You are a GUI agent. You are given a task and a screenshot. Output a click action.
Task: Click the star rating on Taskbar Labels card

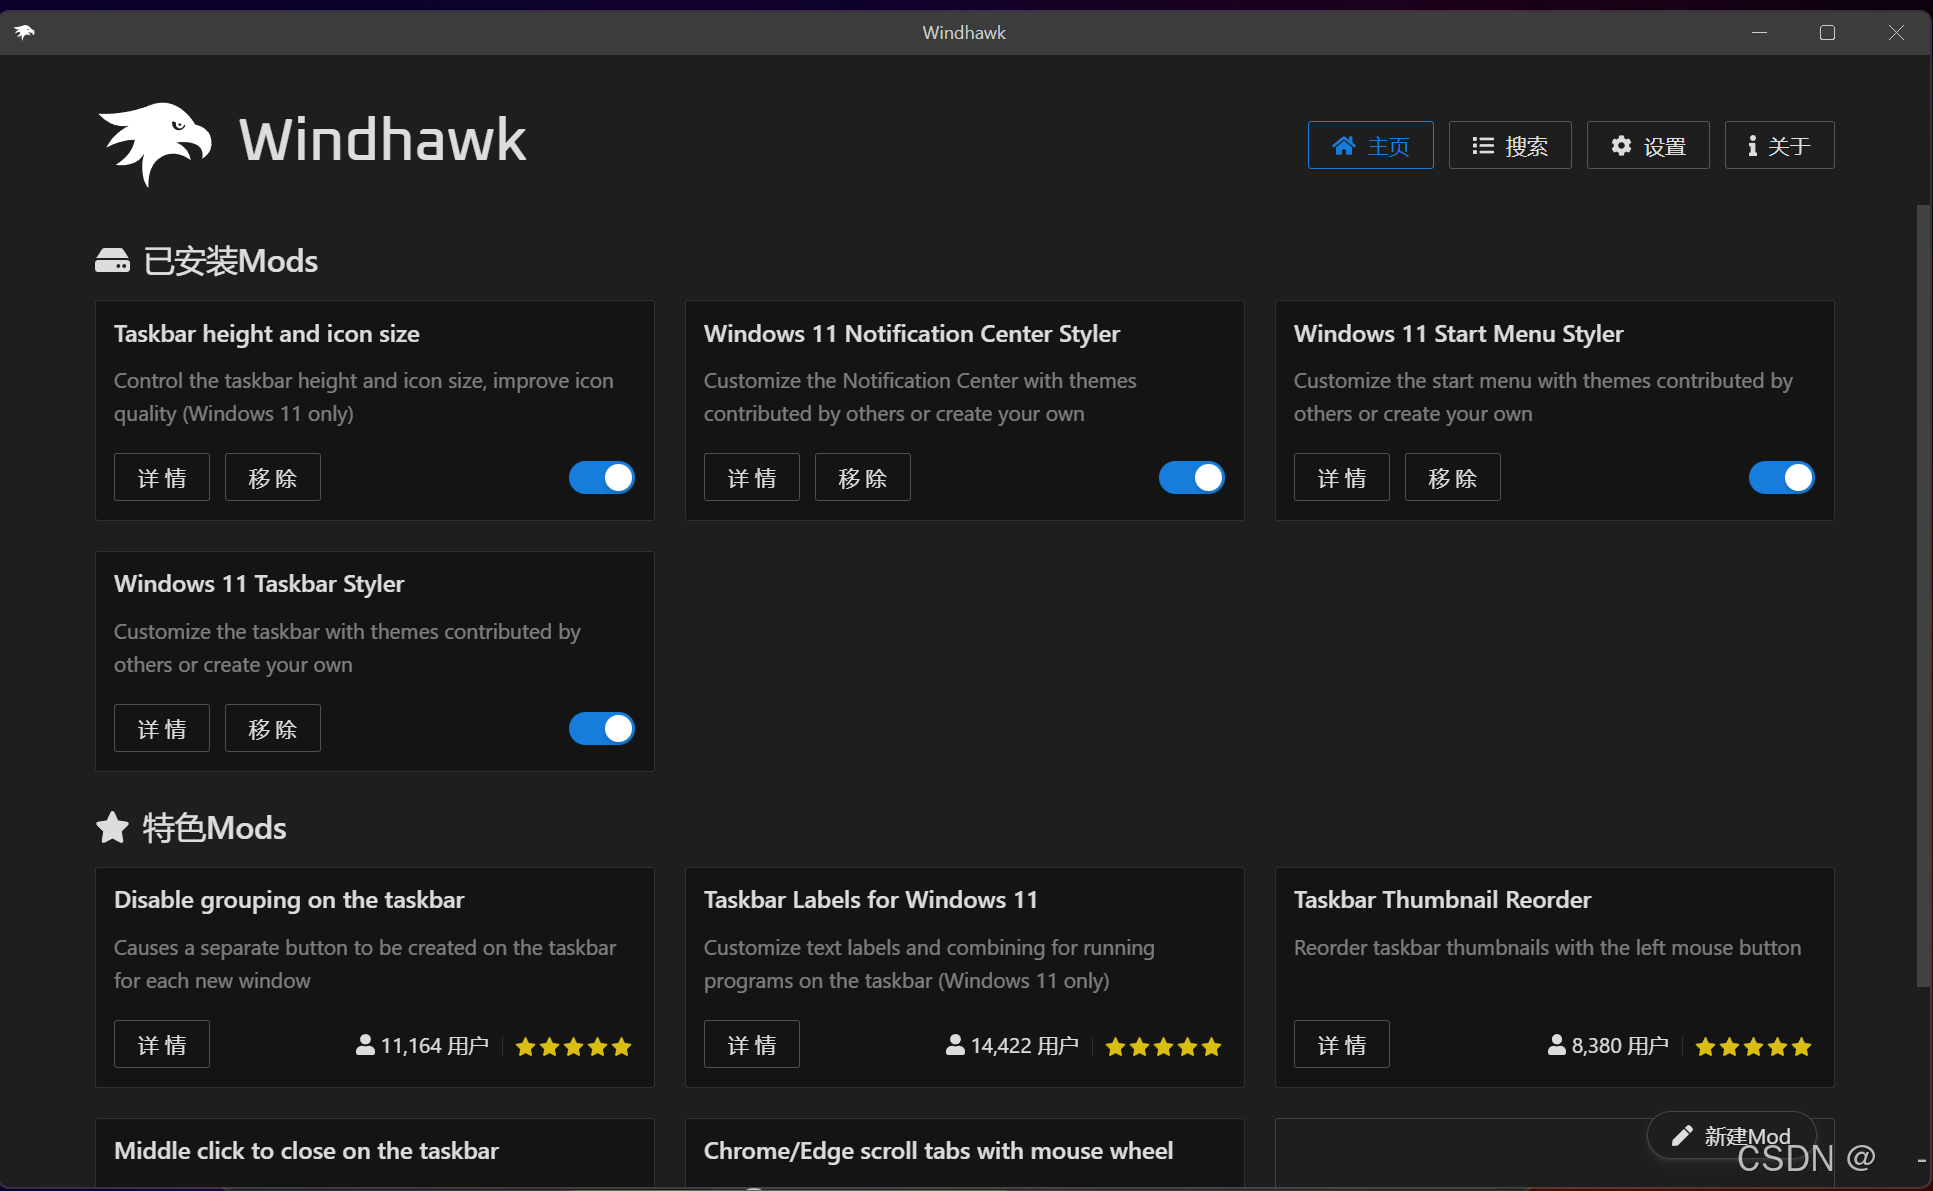click(1163, 1046)
